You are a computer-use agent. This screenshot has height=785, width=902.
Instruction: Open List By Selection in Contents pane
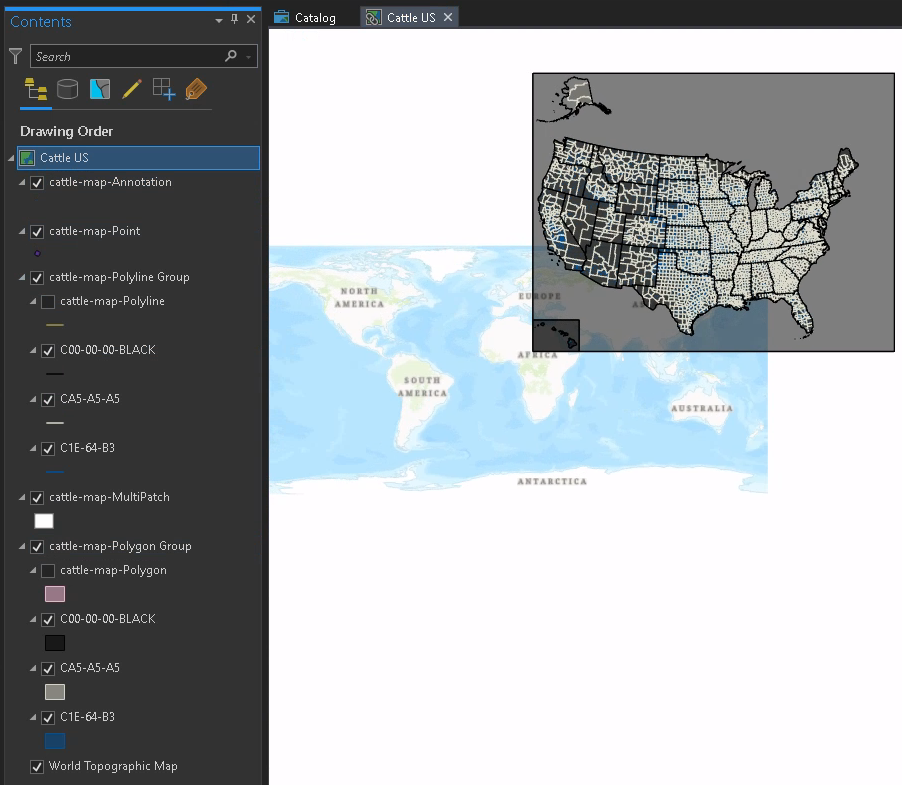tap(100, 89)
